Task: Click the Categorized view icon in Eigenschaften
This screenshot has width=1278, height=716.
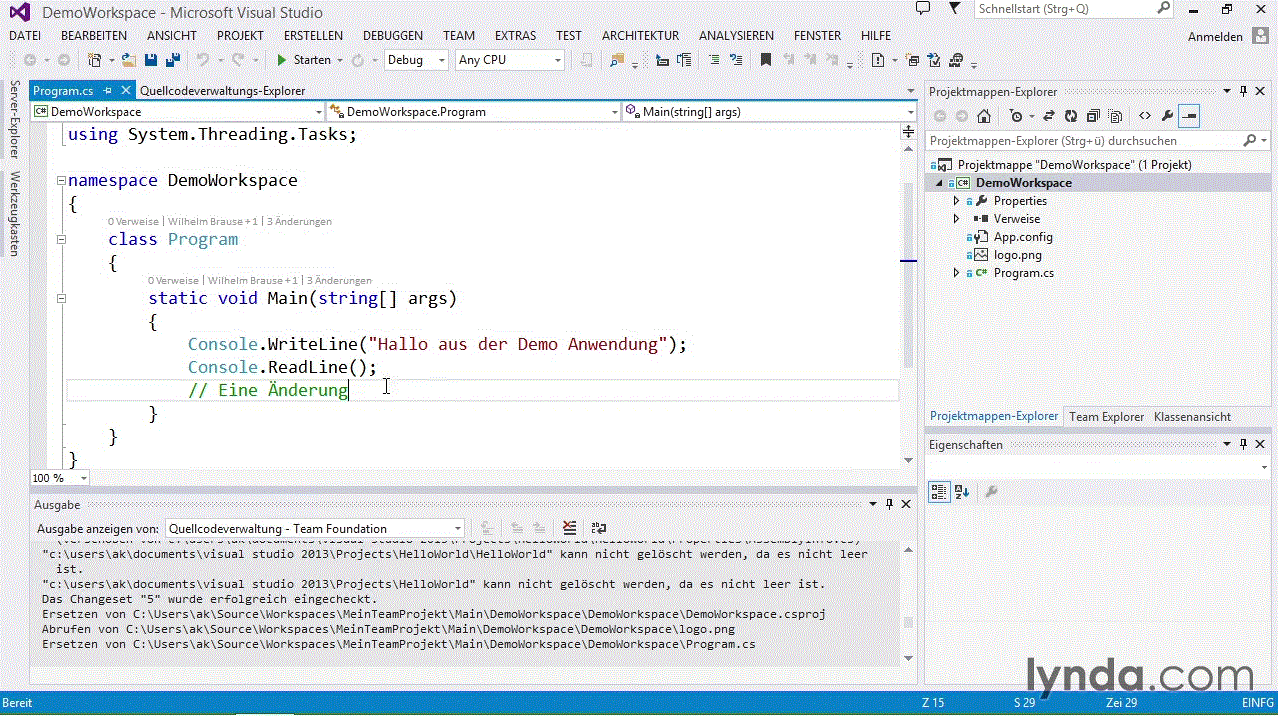Action: click(x=938, y=491)
